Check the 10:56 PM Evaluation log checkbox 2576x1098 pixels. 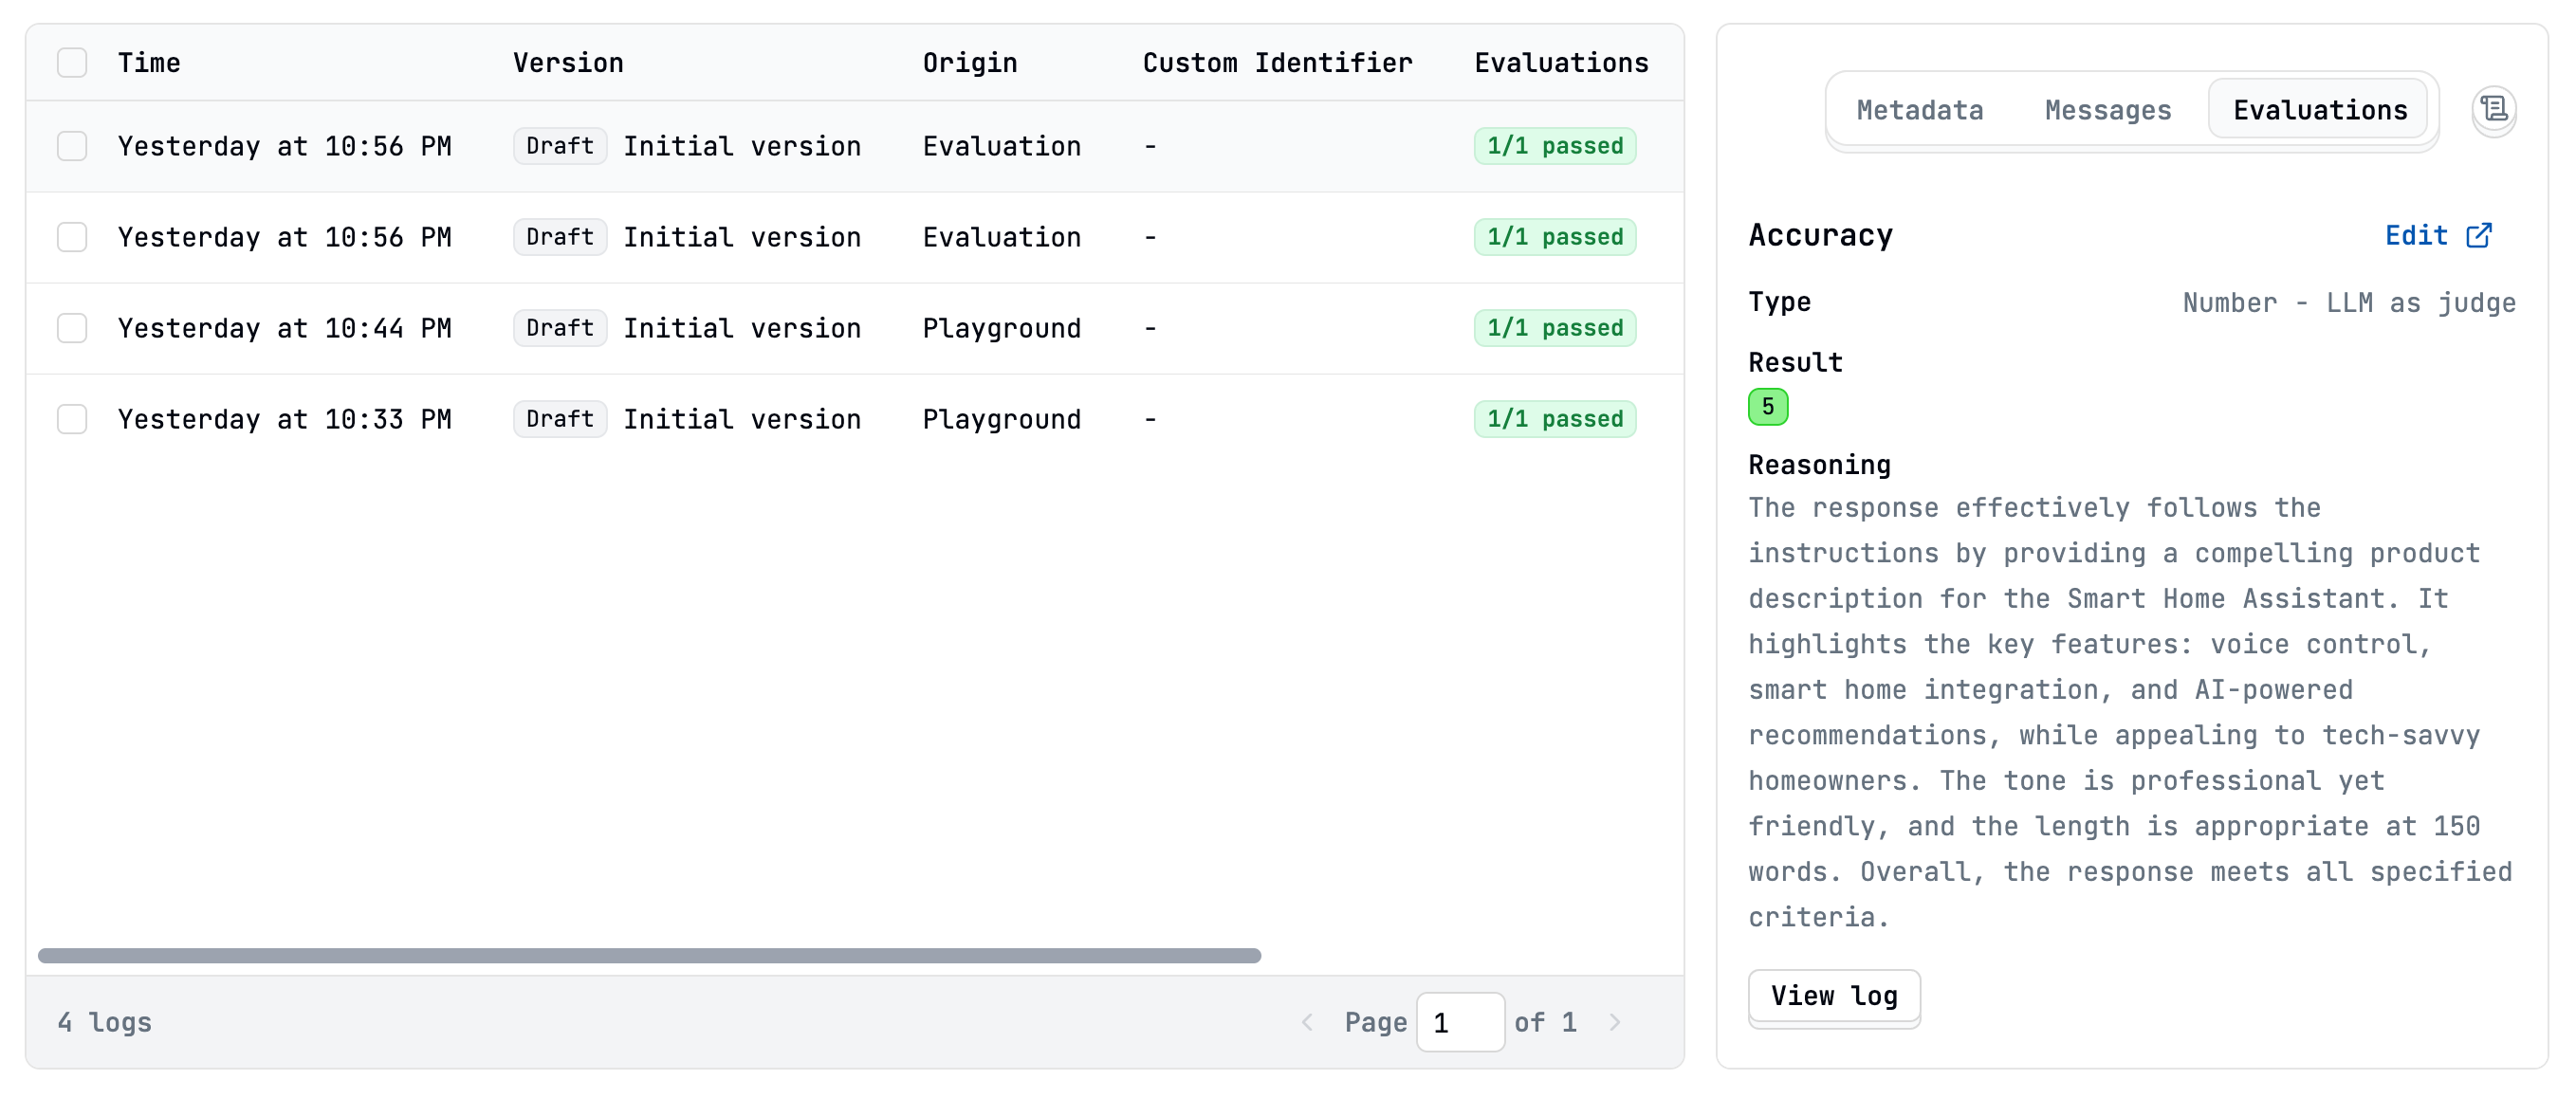(x=72, y=146)
